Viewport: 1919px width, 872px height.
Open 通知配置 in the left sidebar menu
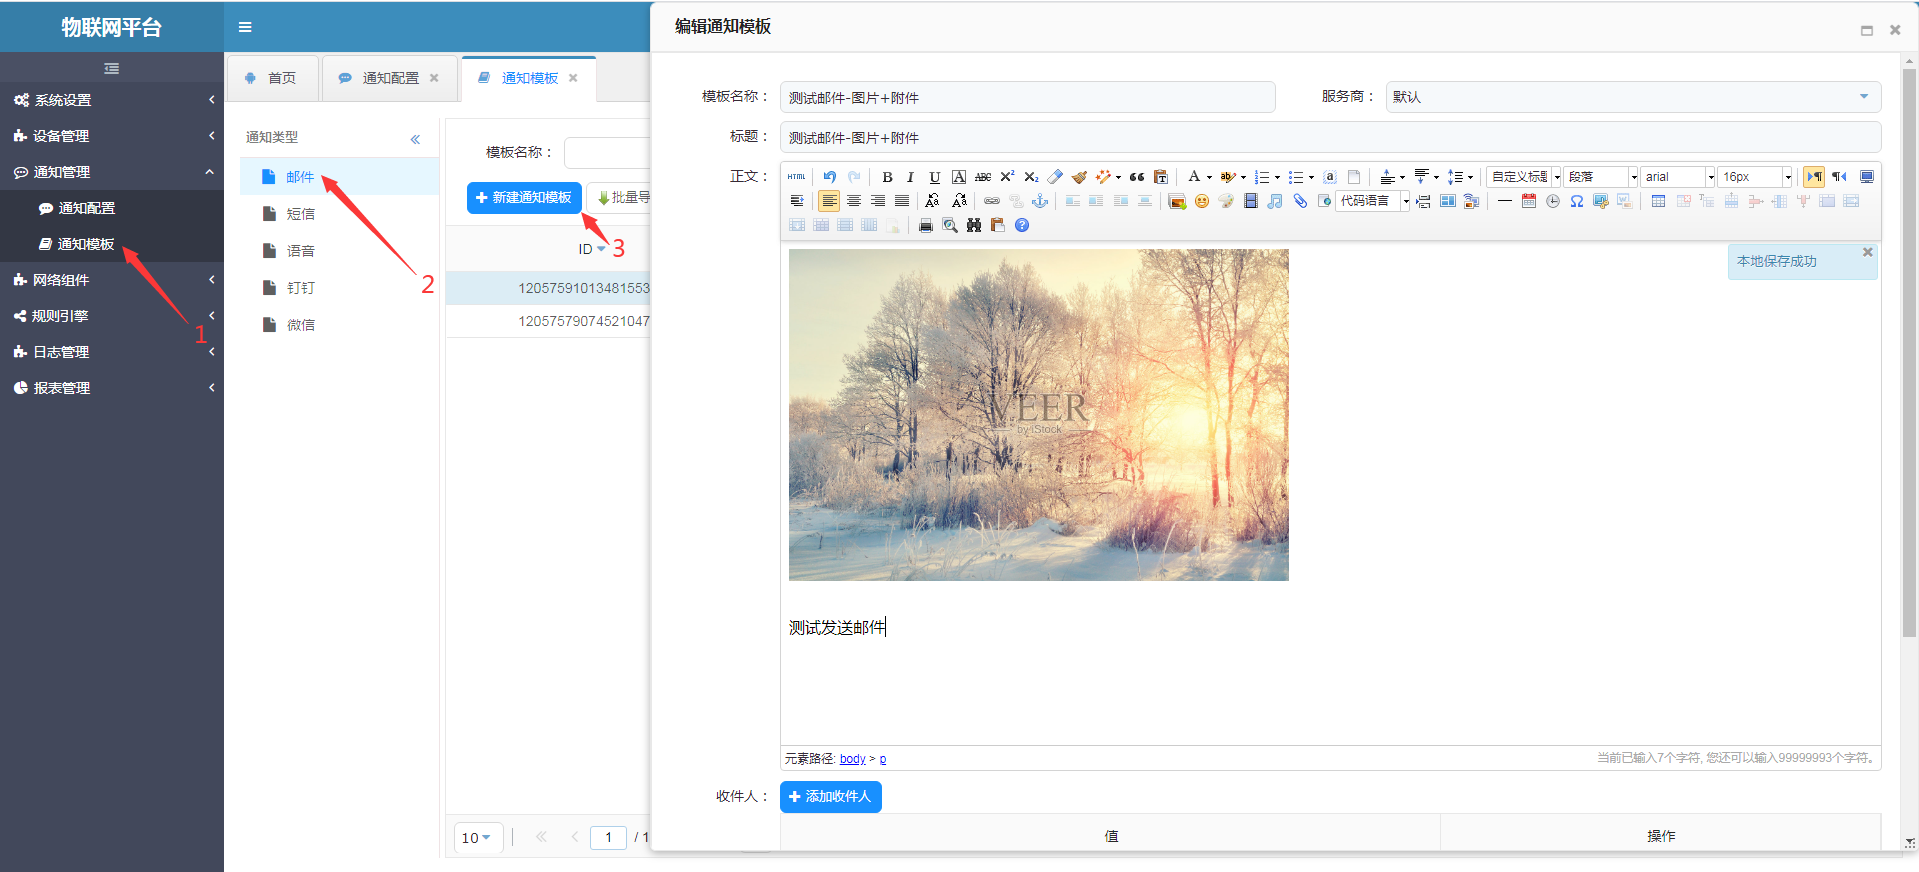tap(86, 208)
